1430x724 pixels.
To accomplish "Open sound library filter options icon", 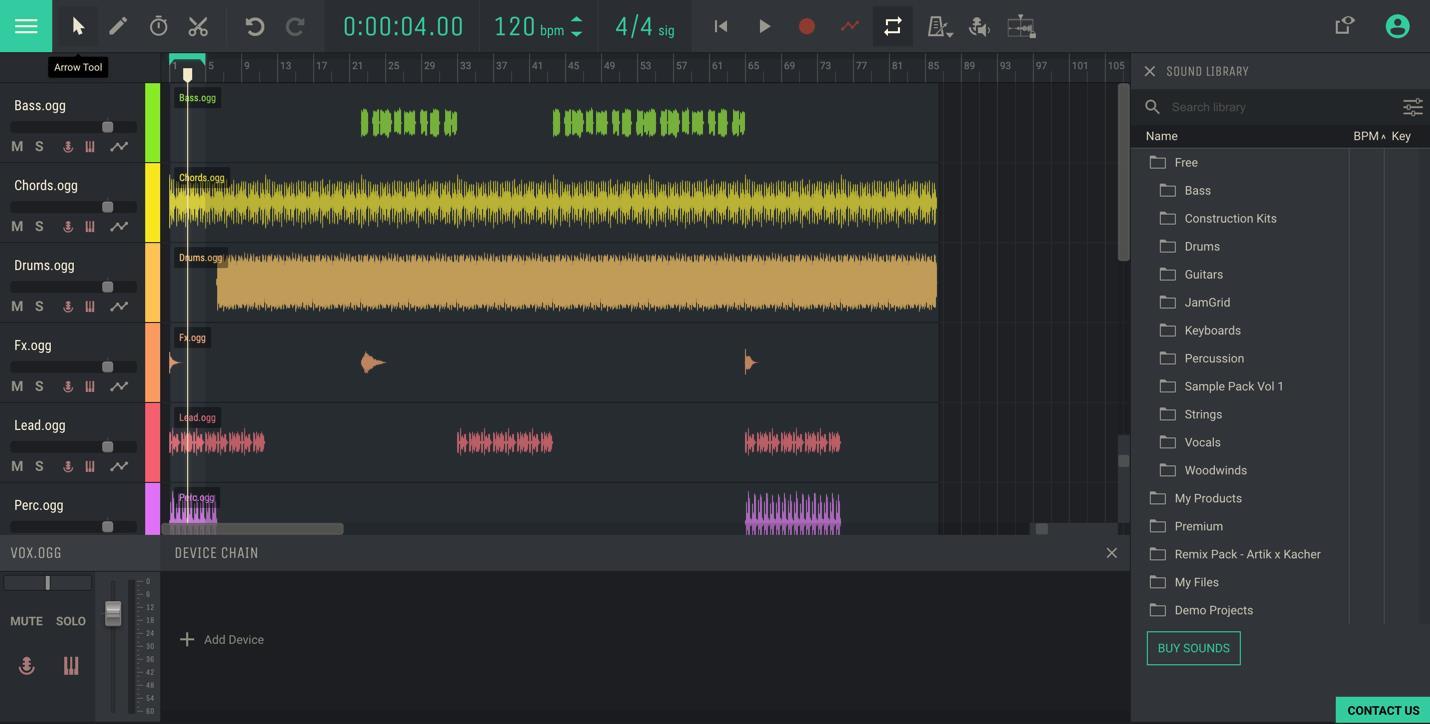I will pyautogui.click(x=1412, y=107).
